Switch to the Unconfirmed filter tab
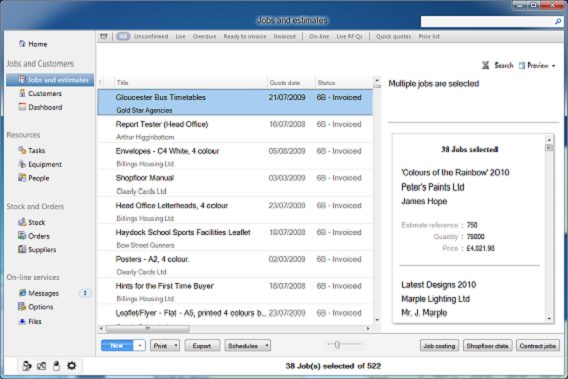Image resolution: width=568 pixels, height=379 pixels. pos(151,37)
